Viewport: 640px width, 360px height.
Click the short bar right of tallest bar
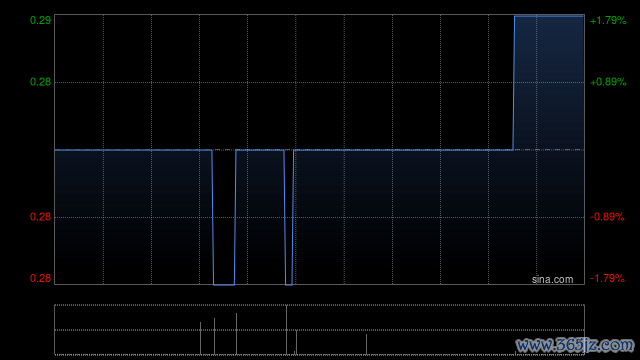coord(296,342)
